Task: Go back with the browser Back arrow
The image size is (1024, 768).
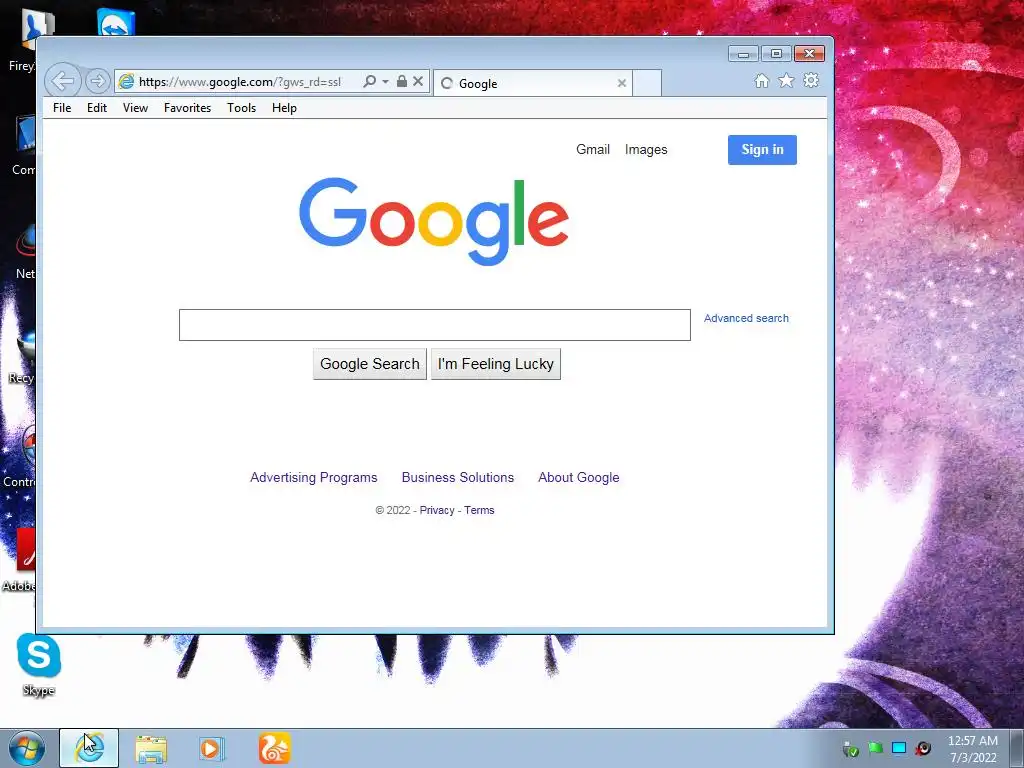Action: [63, 82]
